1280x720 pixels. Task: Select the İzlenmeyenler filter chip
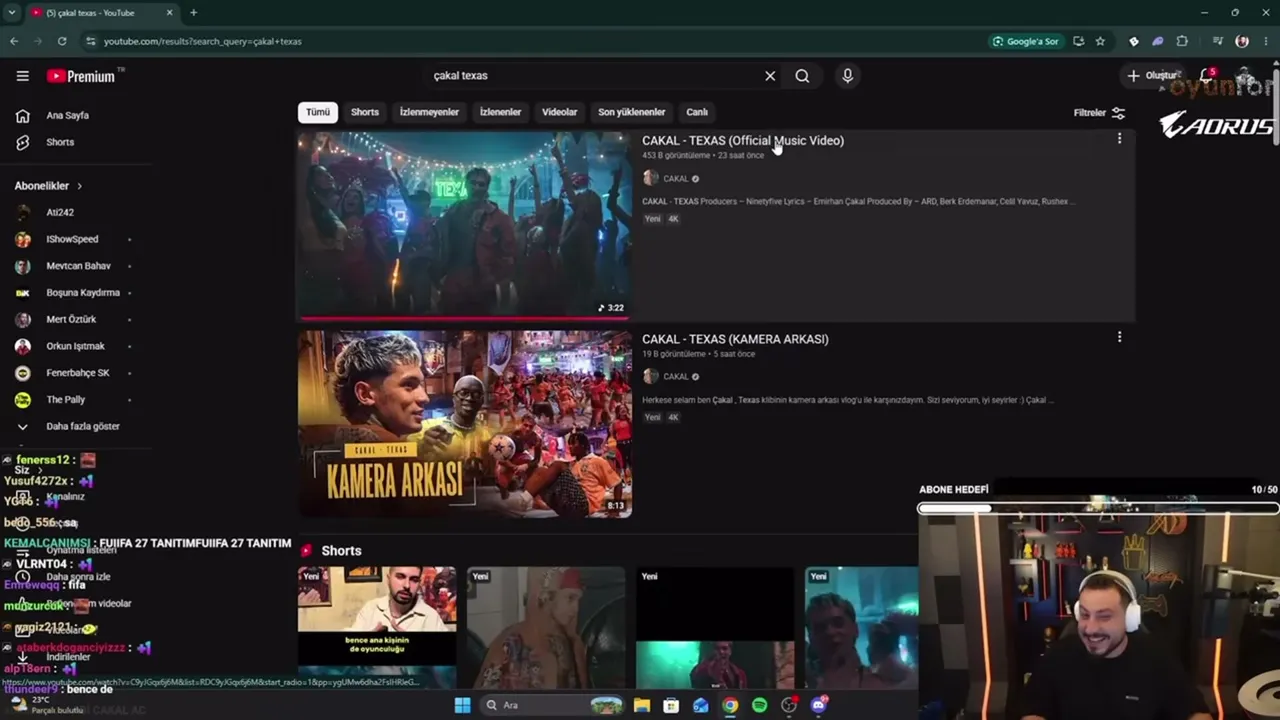[429, 112]
